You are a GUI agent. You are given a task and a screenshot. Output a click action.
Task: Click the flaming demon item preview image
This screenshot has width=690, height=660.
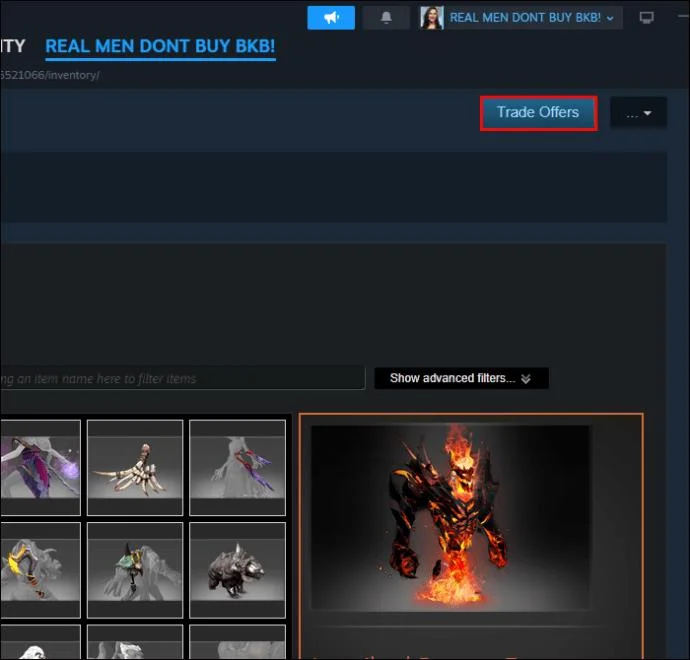click(450, 517)
